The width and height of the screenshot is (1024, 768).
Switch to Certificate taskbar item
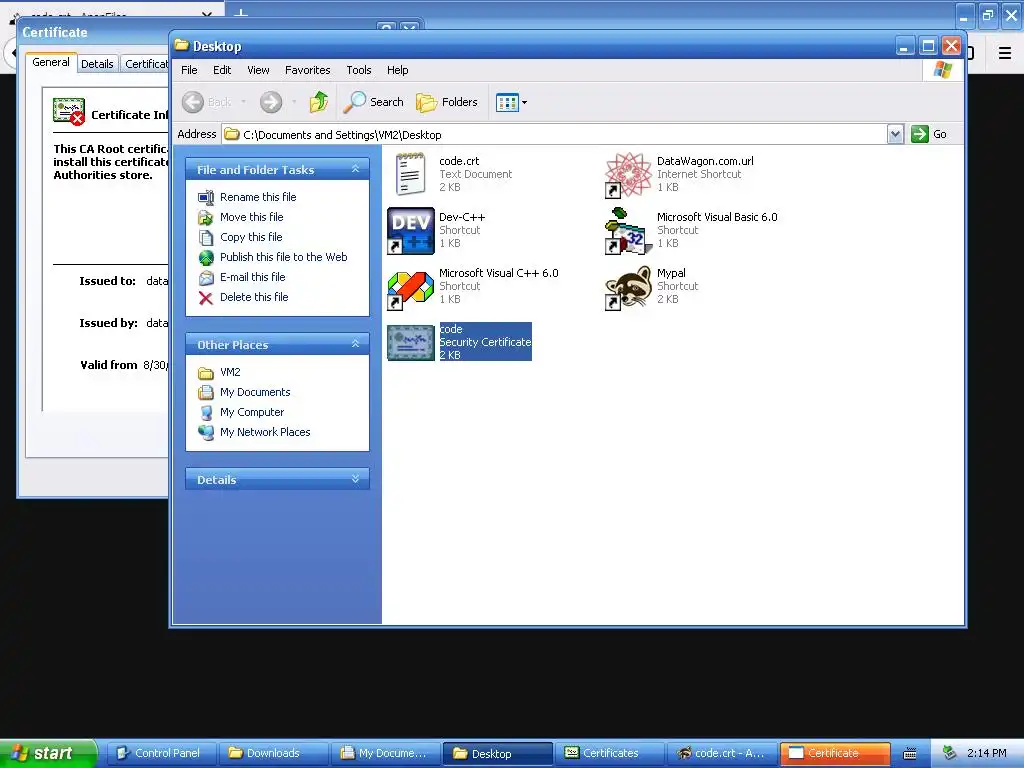tap(834, 753)
